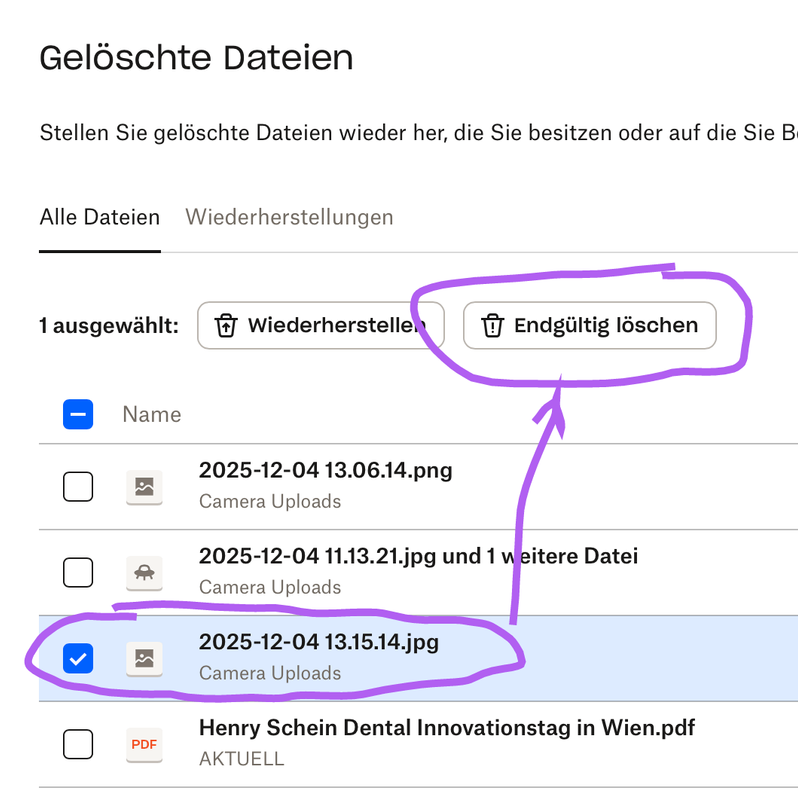Switch to the Wiederherstellungen tab
The image size is (798, 800).
coord(289,217)
